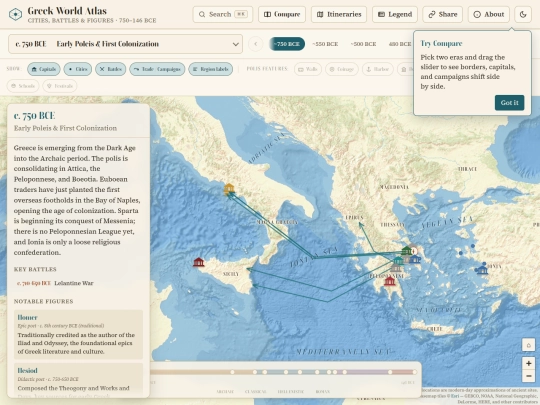Zoom out on the map
540x405 pixels.
coord(529,376)
